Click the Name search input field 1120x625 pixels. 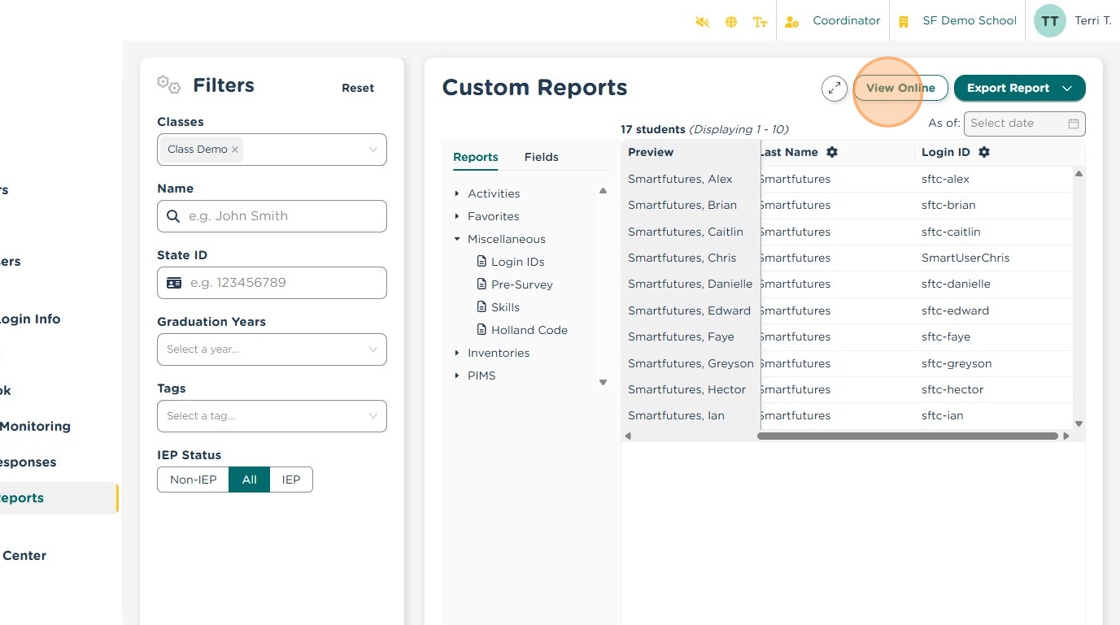click(x=280, y=216)
